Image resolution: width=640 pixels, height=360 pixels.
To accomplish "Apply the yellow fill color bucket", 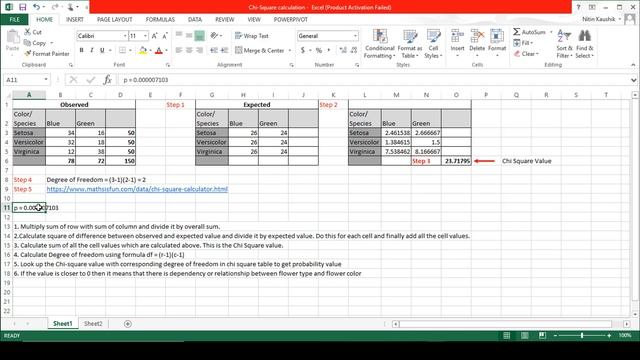I will (143, 50).
